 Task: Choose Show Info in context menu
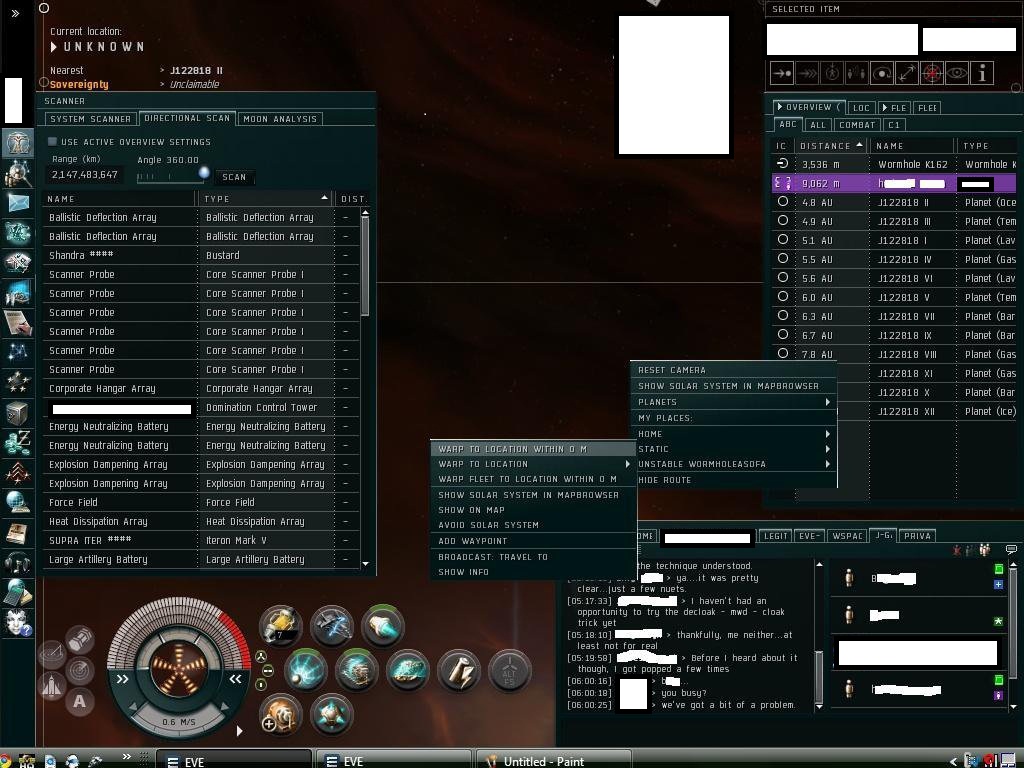click(x=533, y=571)
